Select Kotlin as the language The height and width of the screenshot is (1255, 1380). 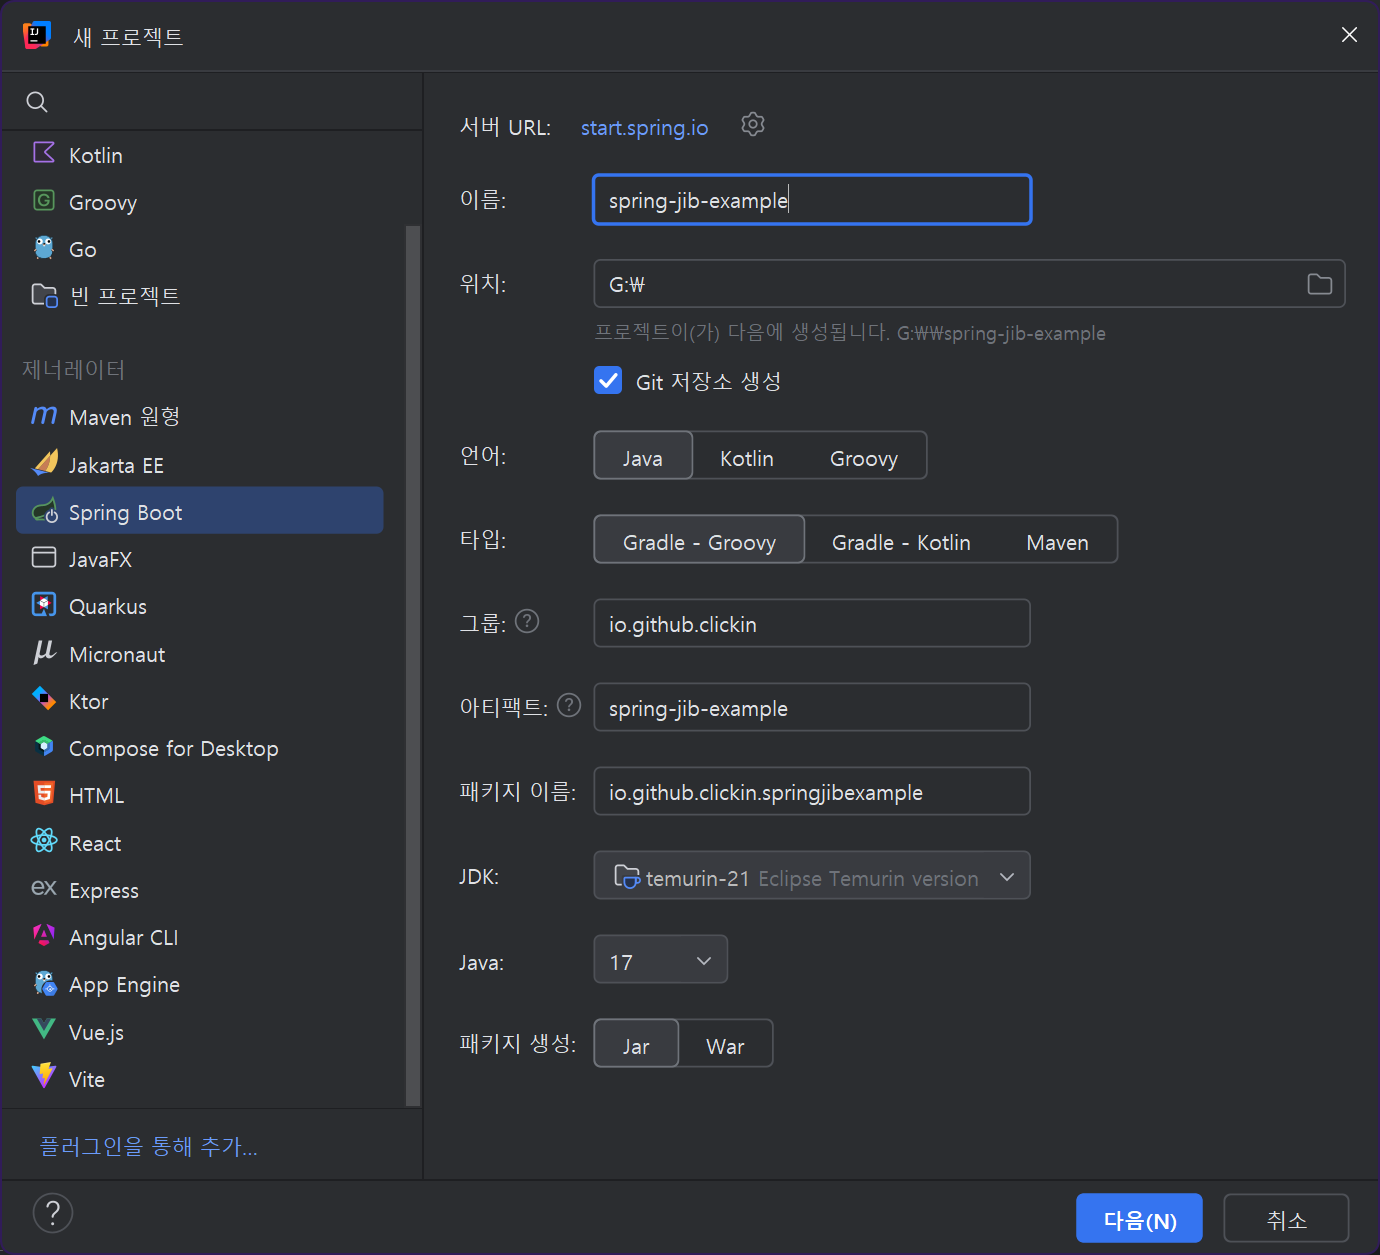pos(747,457)
